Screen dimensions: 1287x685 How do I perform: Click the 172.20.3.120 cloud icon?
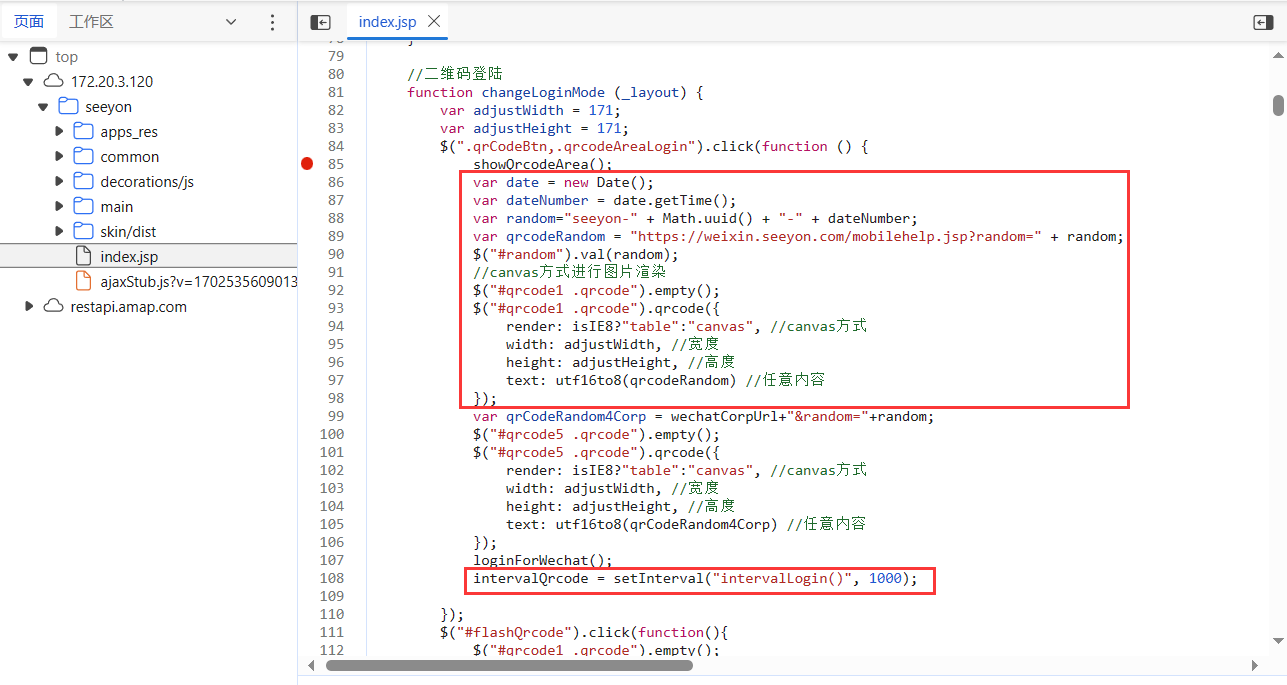pos(54,82)
